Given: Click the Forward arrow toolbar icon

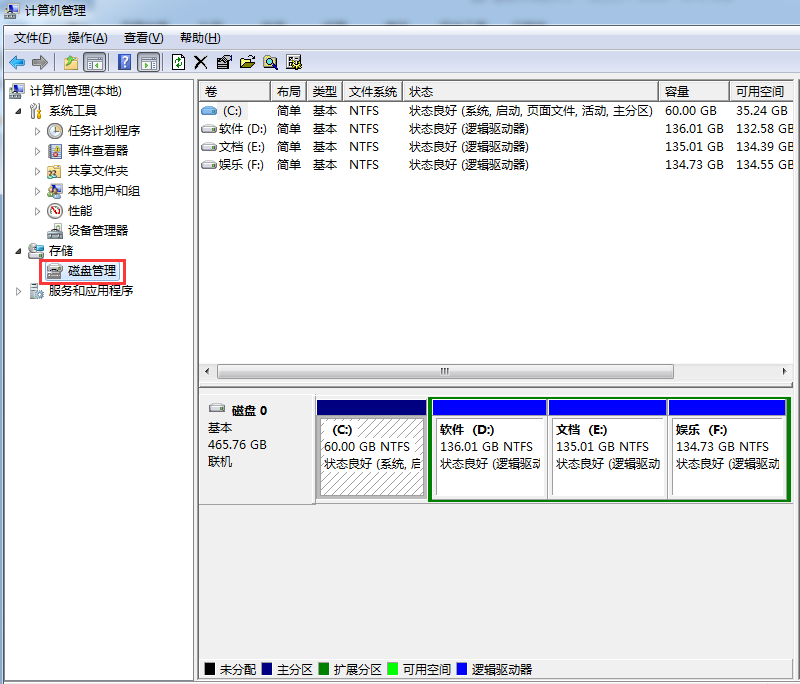Looking at the screenshot, I should tap(40, 62).
